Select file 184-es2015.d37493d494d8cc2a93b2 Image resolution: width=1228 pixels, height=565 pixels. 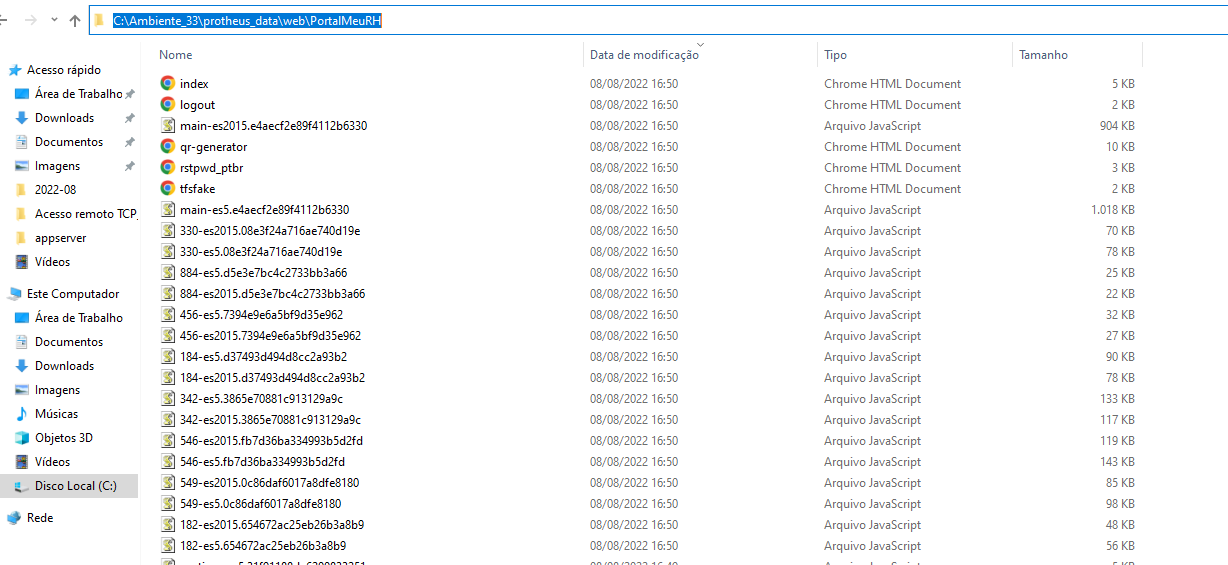coord(272,378)
